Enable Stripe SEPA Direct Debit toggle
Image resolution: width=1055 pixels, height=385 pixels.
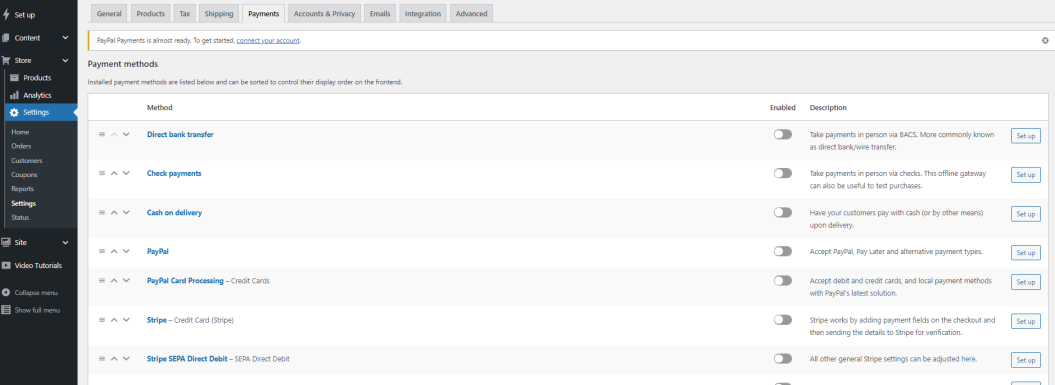tap(783, 359)
